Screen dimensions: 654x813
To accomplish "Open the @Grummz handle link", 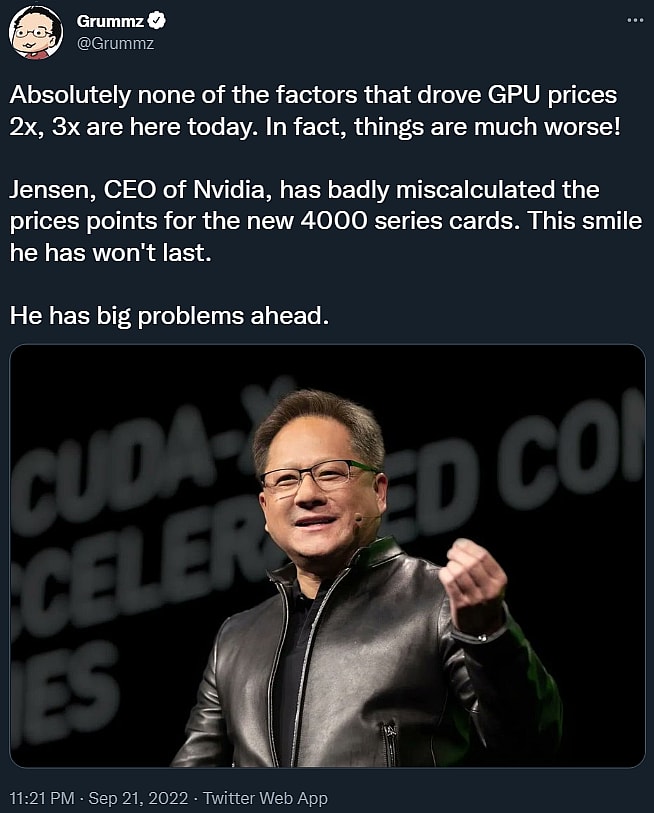I will [115, 42].
